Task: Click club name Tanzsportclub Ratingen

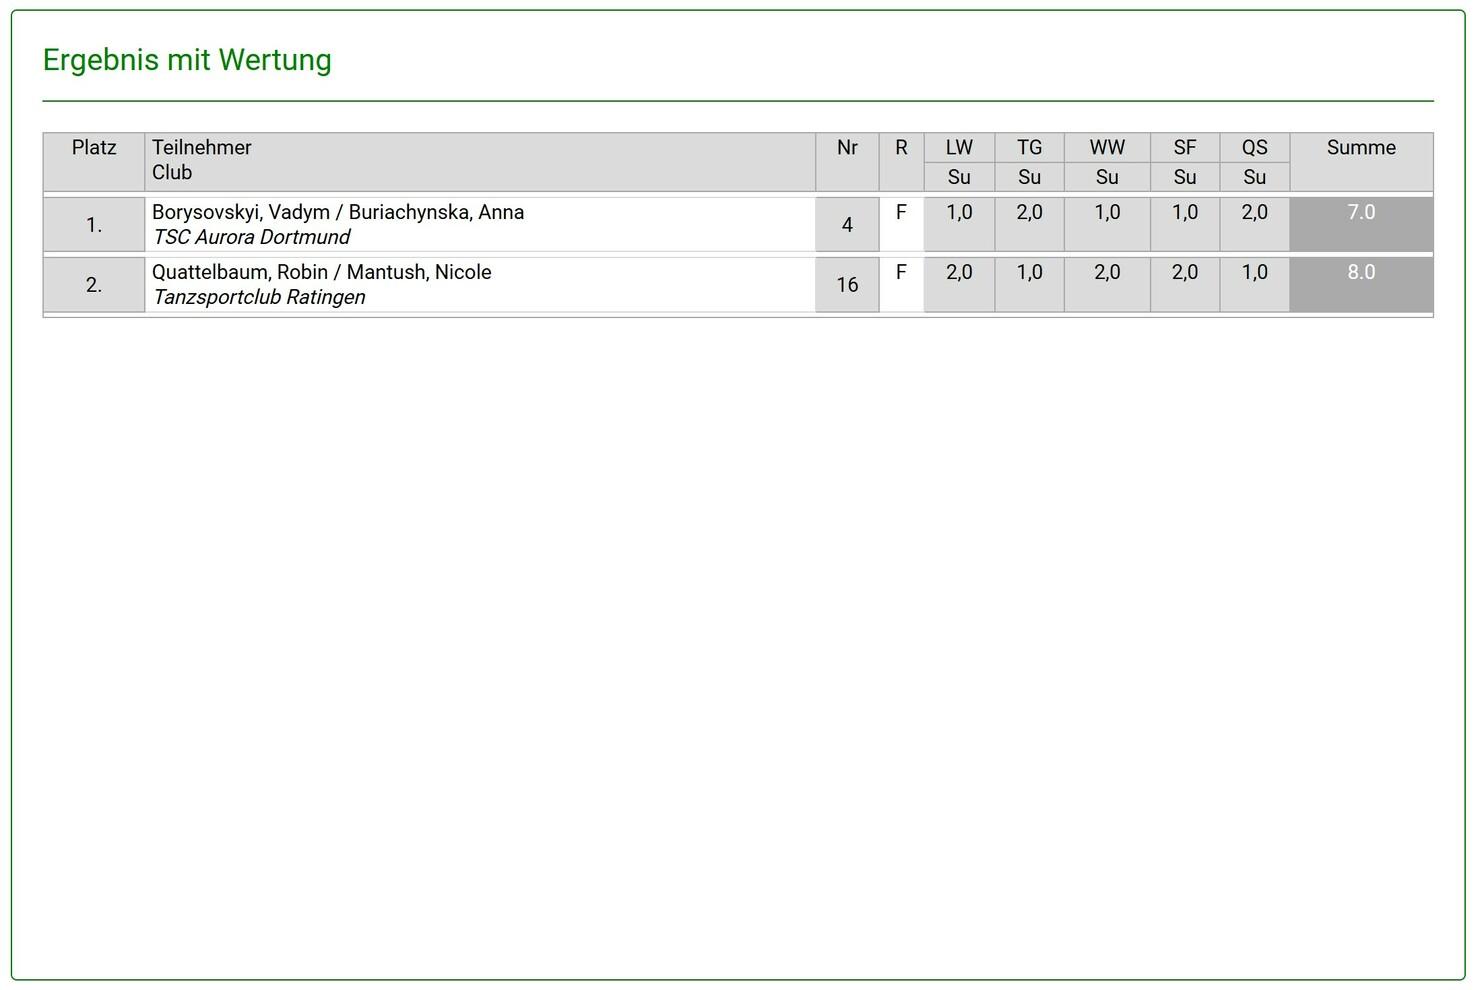Action: click(x=259, y=297)
